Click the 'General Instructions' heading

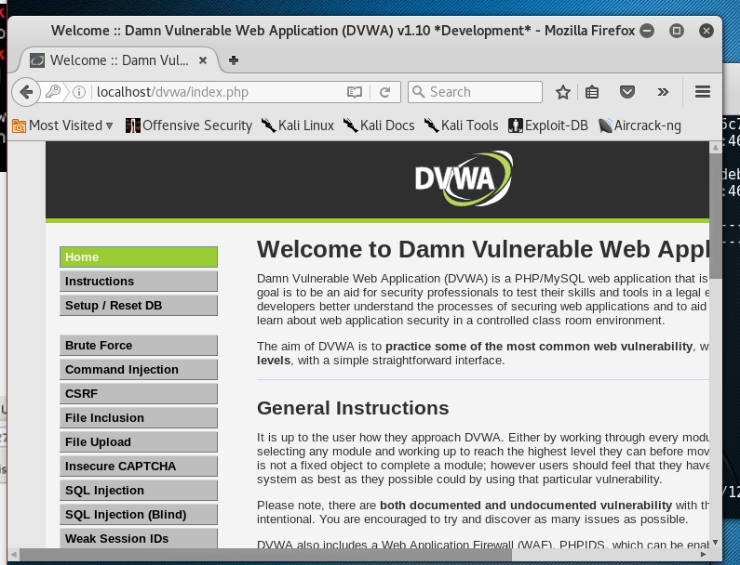point(353,408)
